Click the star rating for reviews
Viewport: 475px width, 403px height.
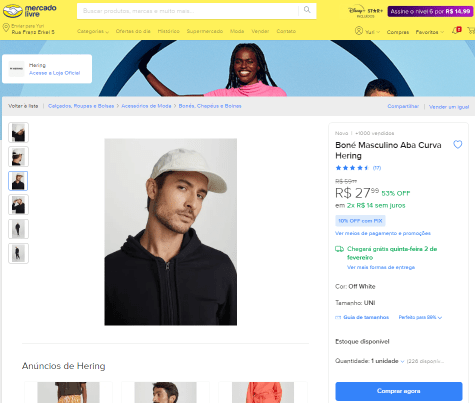coord(352,168)
